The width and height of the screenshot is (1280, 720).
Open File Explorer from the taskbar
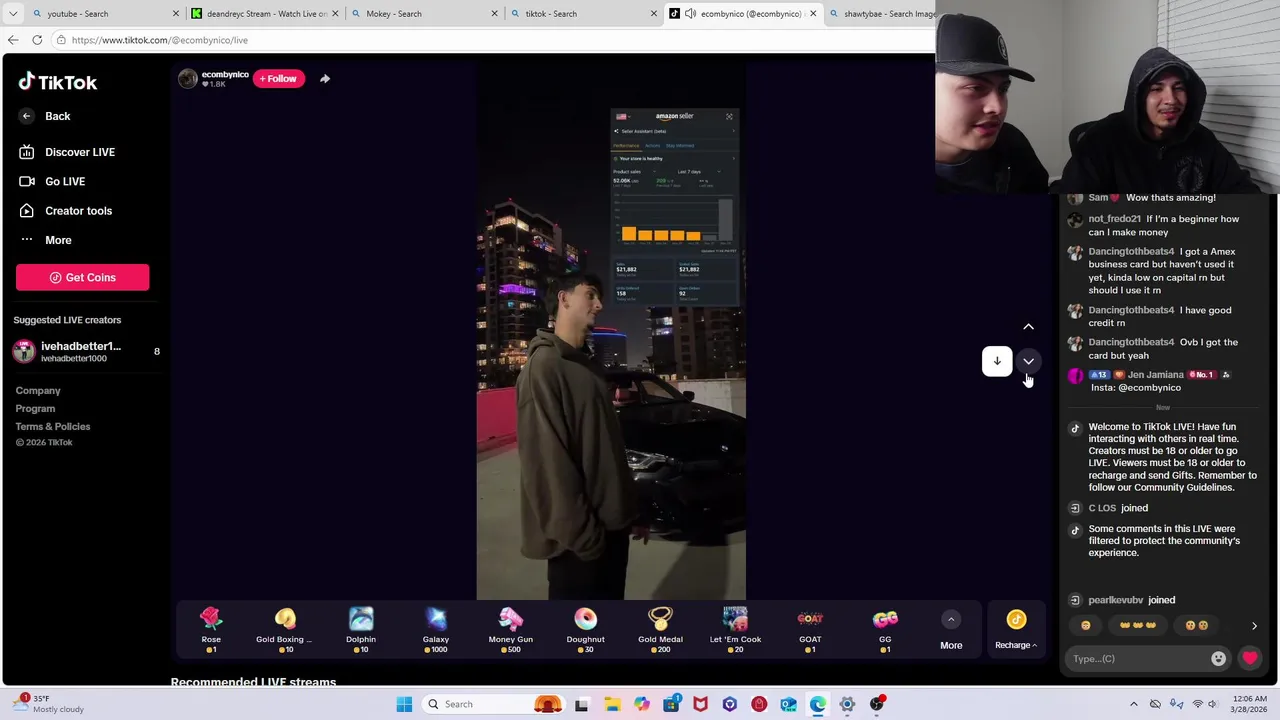(x=612, y=704)
